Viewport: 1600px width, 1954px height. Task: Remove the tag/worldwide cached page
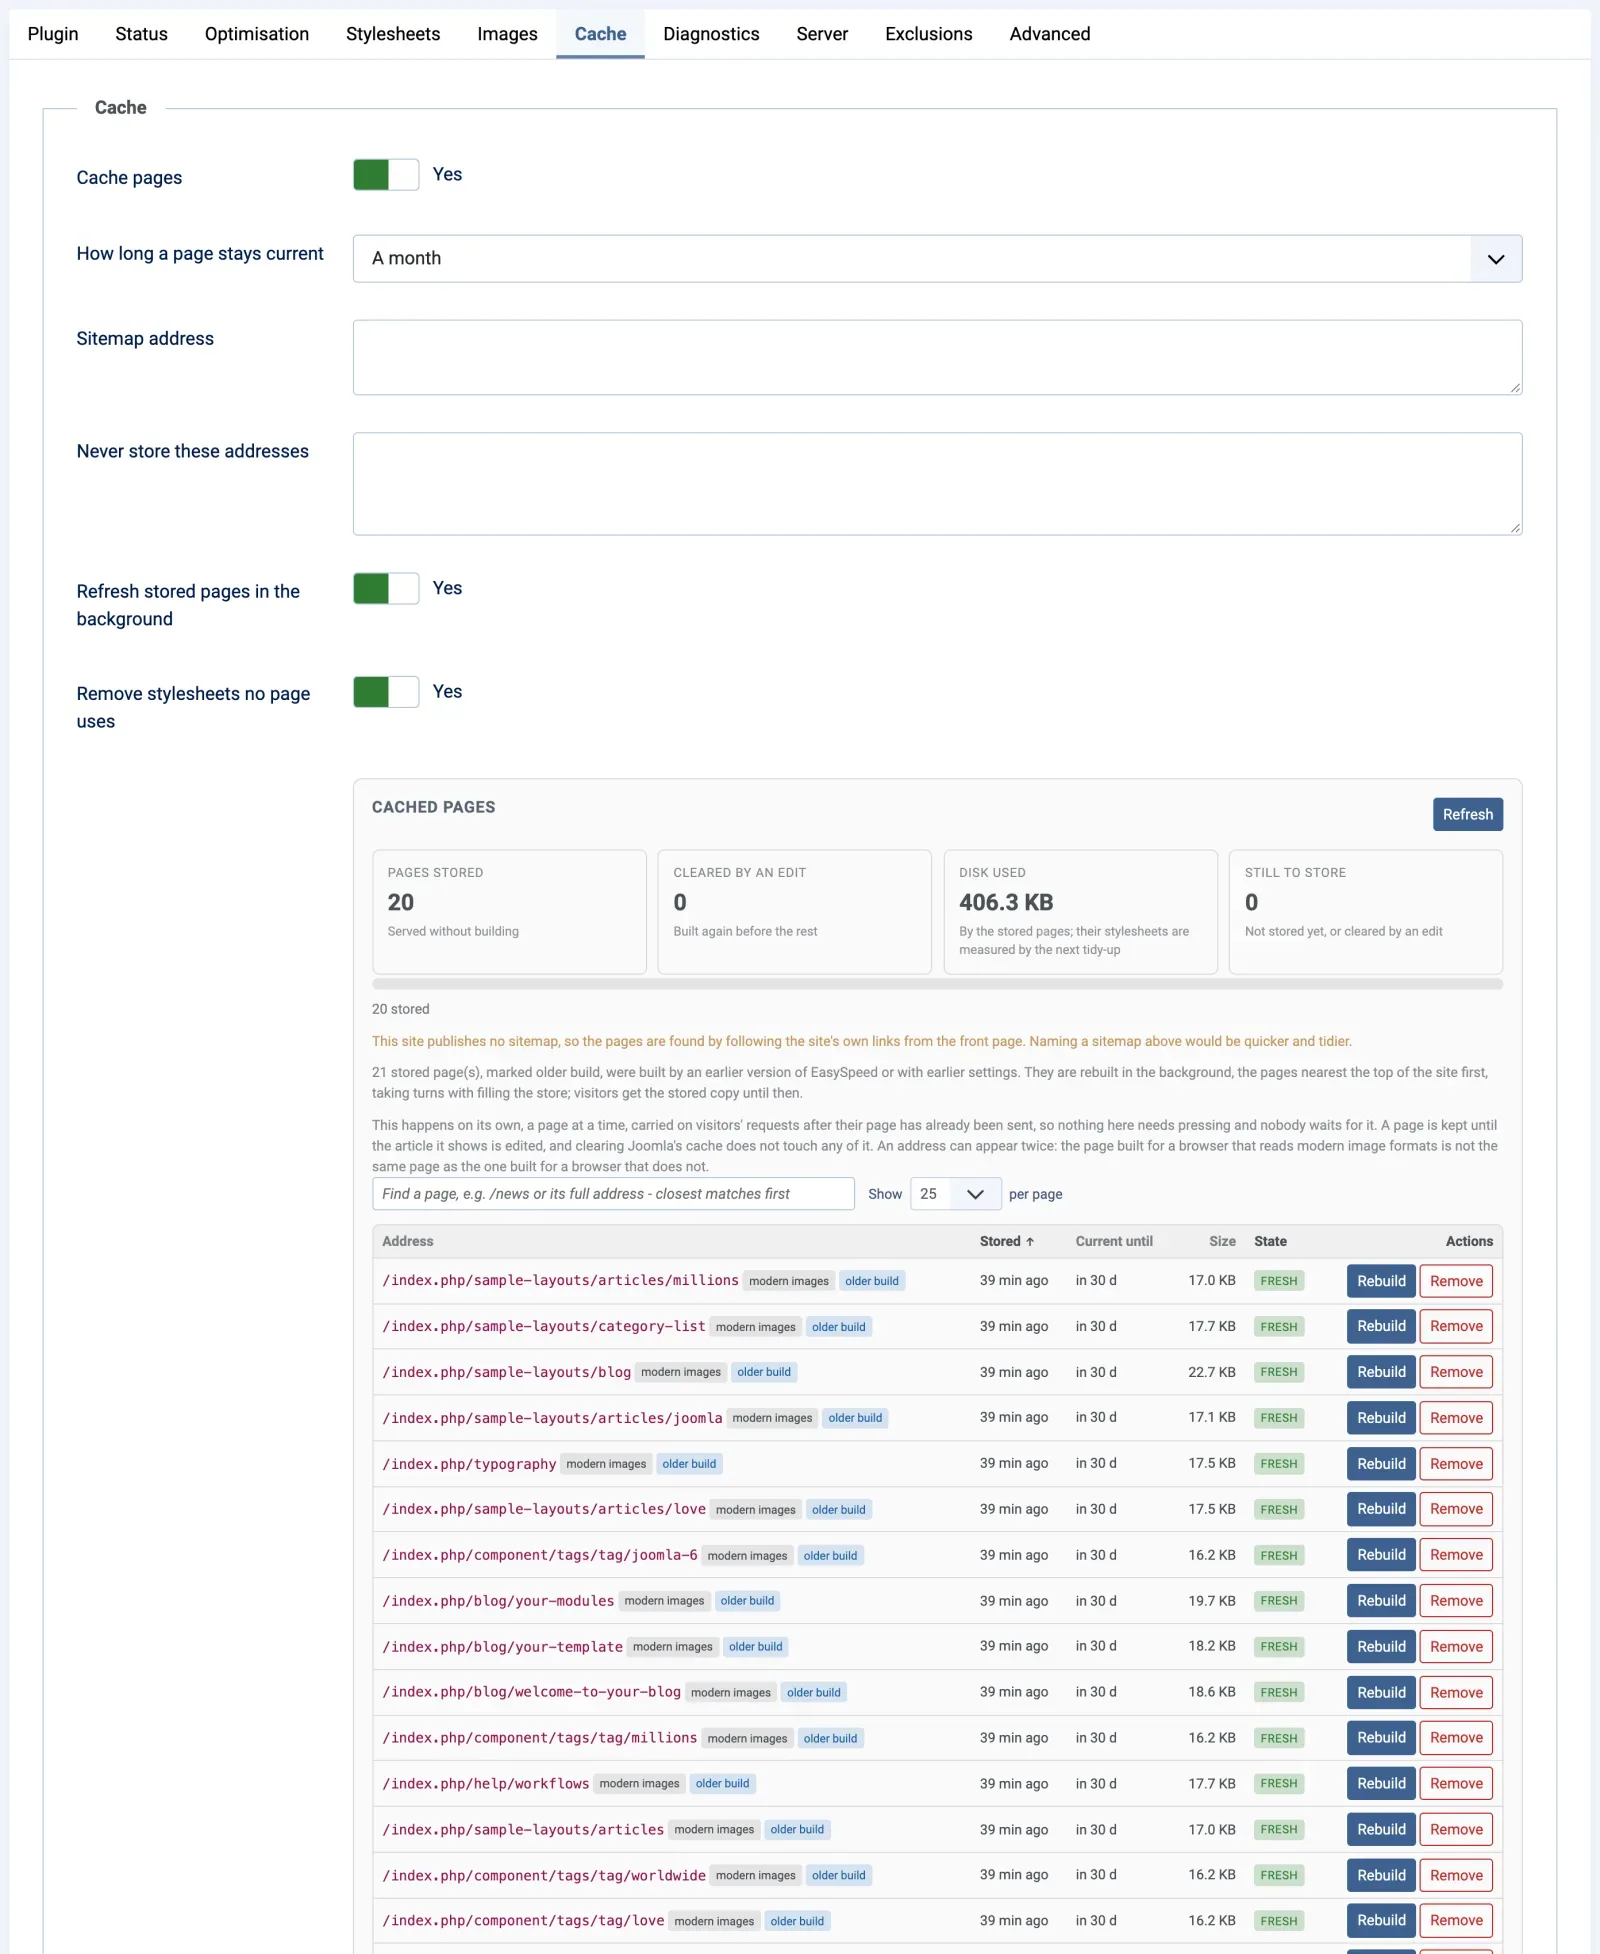(x=1456, y=1875)
